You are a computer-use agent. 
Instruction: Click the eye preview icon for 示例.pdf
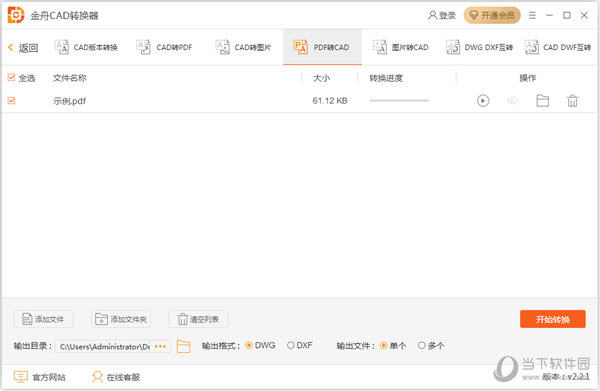click(513, 101)
